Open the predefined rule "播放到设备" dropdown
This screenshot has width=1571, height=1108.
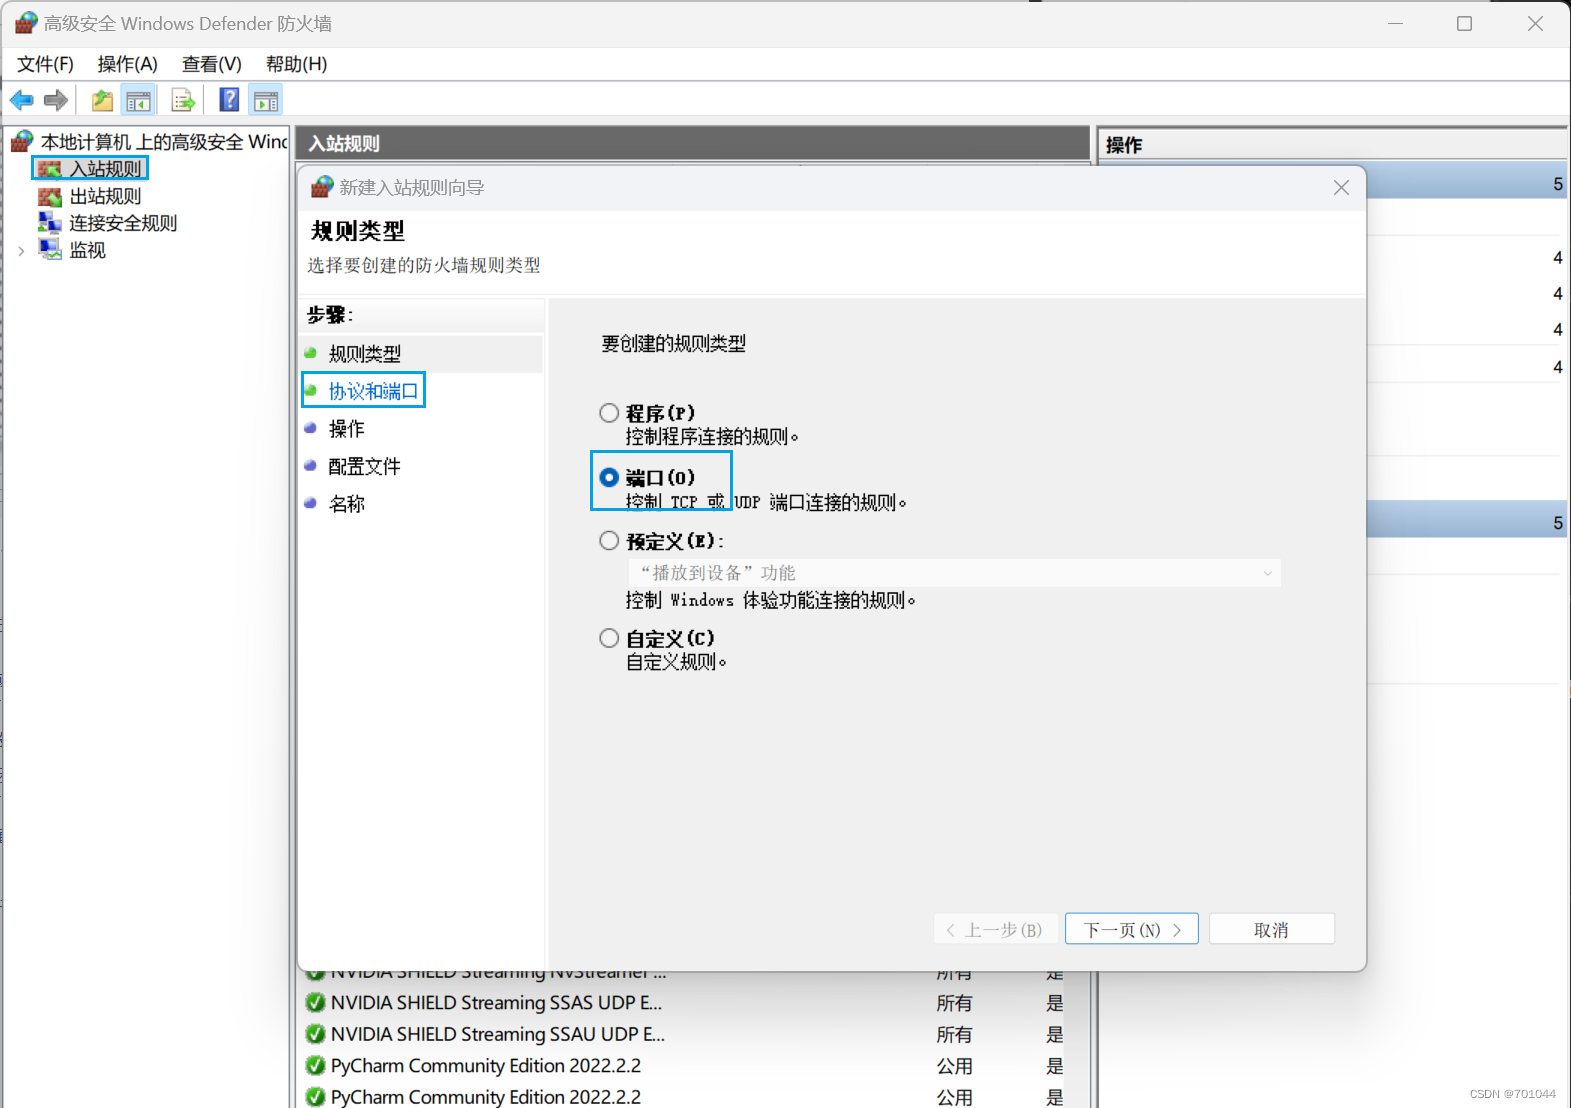coord(955,573)
